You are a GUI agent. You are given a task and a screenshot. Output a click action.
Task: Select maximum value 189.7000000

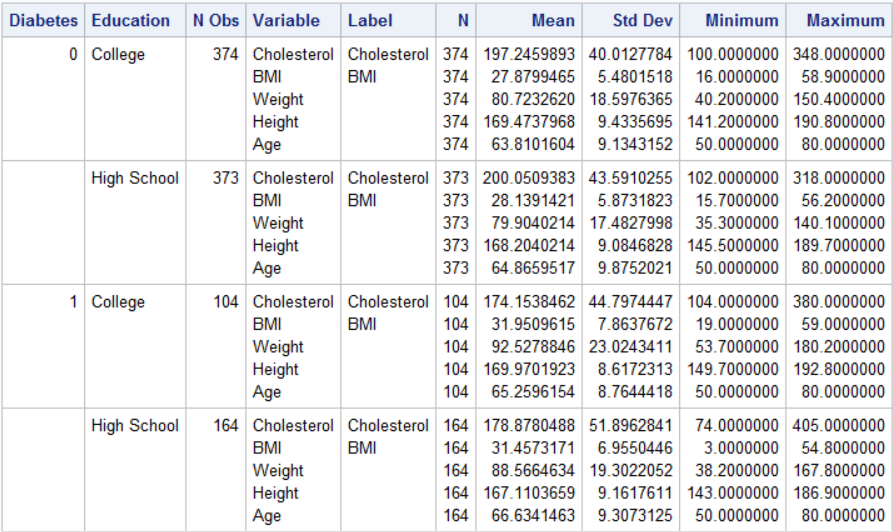[839, 245]
